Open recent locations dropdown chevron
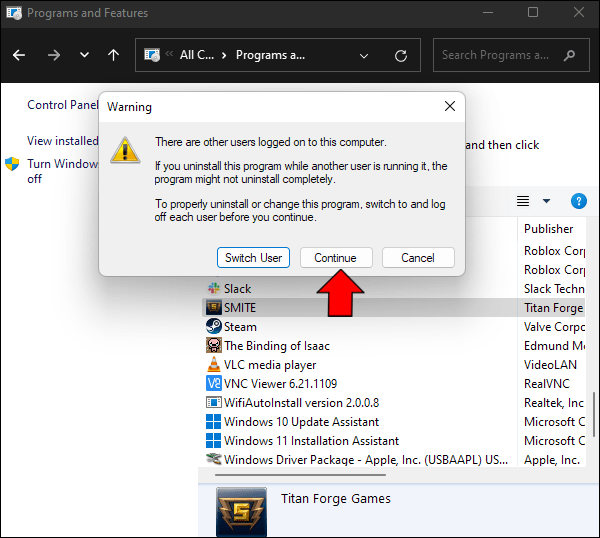Image resolution: width=600 pixels, height=538 pixels. 84,55
